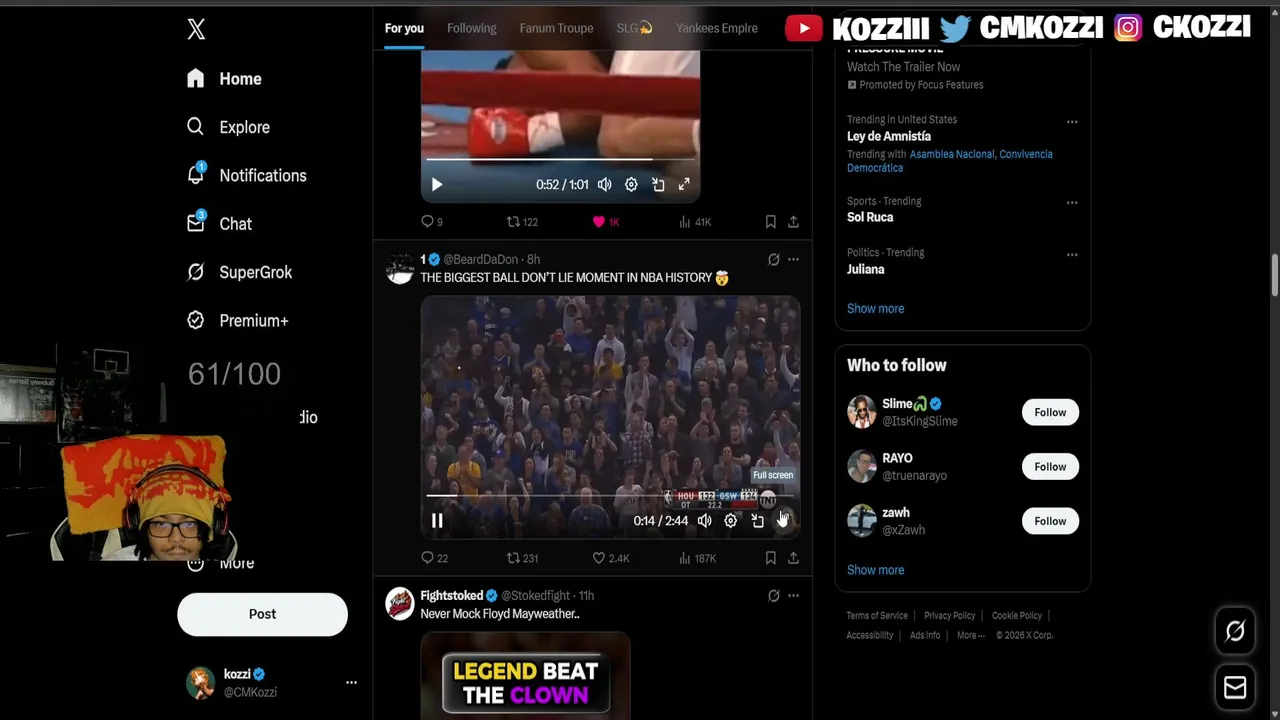The image size is (1280, 720).
Task: Open the X logo home icon
Action: (x=196, y=29)
